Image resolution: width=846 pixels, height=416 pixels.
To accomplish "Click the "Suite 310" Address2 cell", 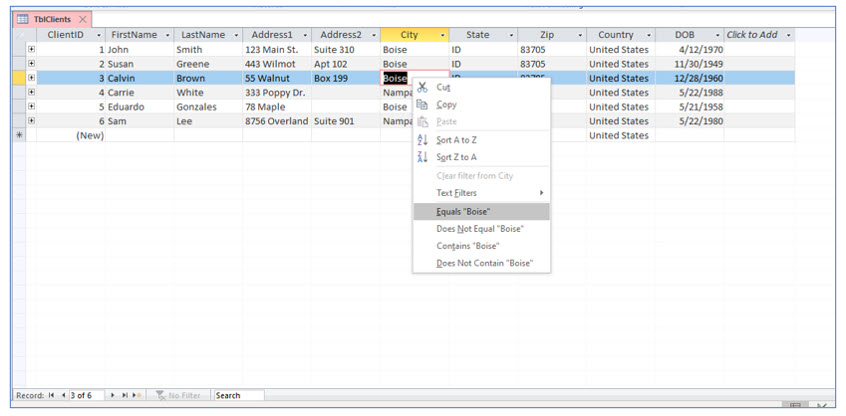I will 346,50.
